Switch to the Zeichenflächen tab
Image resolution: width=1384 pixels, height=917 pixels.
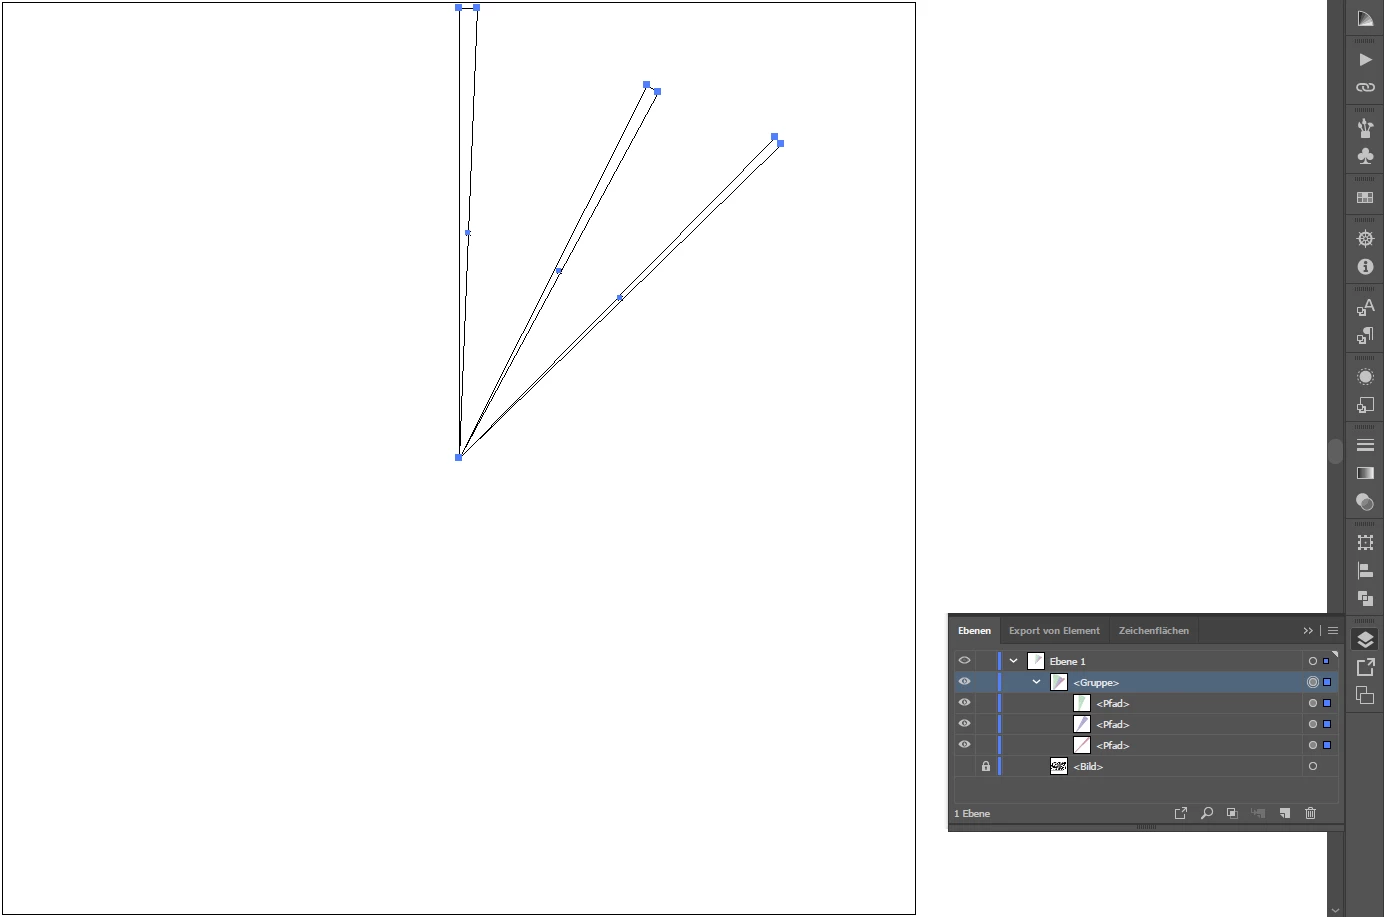coord(1154,631)
